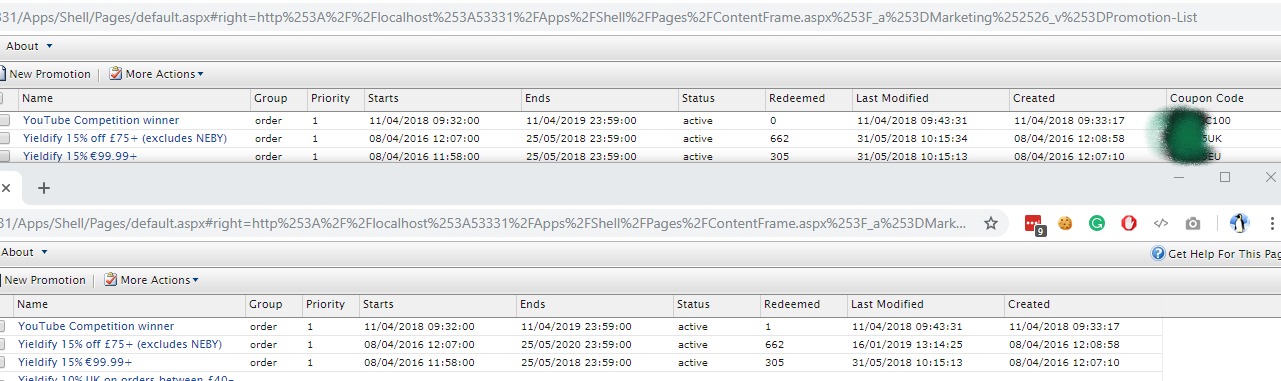The image size is (1281, 381).
Task: Tick checkbox for Yieldify 15% off £75+ in upper list
Action: pyautogui.click(x=3, y=139)
